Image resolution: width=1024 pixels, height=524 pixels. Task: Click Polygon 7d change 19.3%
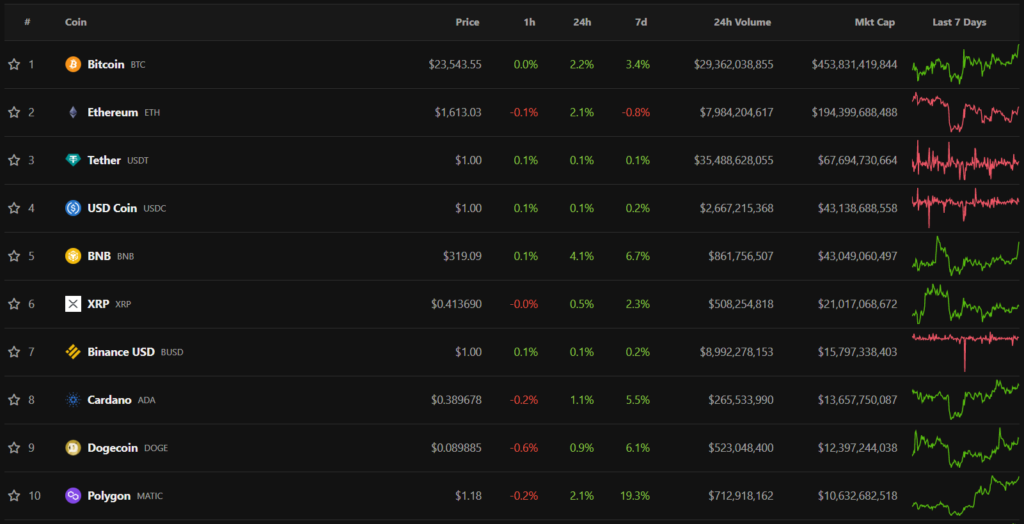coord(635,496)
